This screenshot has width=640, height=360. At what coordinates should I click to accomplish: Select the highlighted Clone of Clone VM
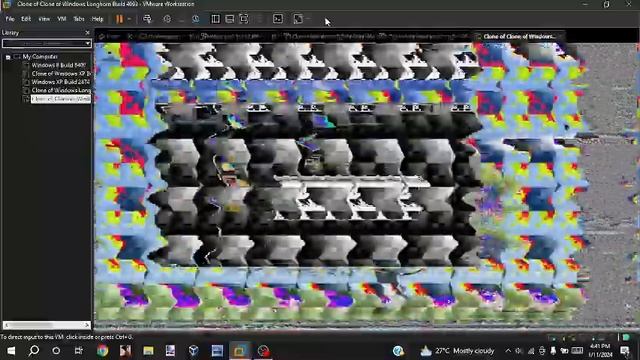pos(61,99)
